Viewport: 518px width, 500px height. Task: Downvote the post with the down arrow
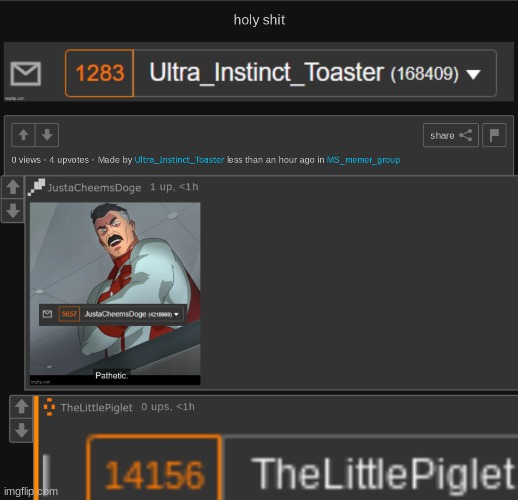coord(47,135)
